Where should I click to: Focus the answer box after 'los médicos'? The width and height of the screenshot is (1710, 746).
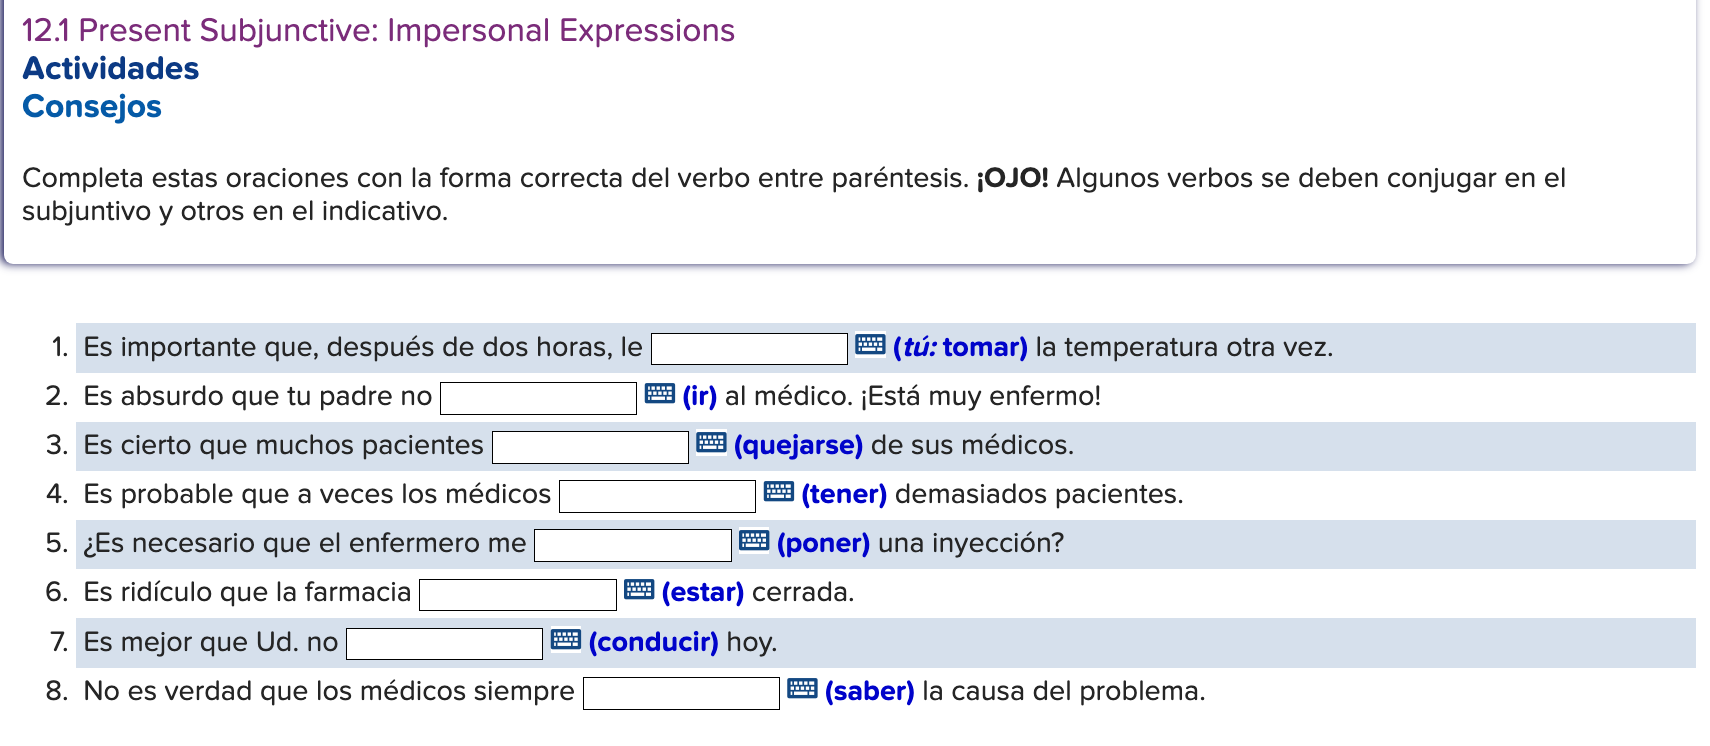pyautogui.click(x=656, y=492)
